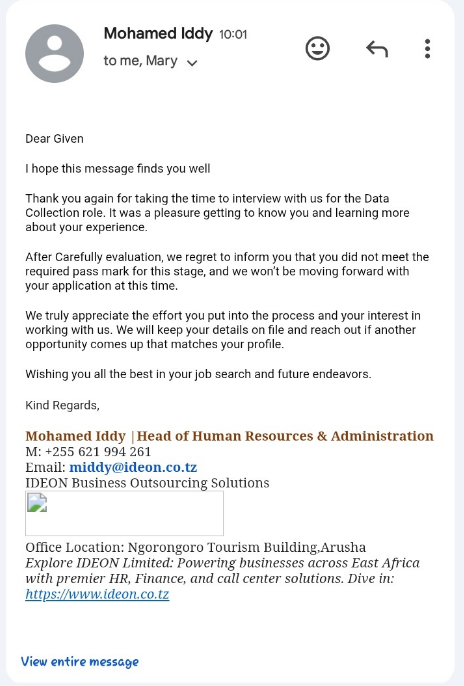Select the 'After Carefully evaluation' paragraph
Image resolution: width=464 pixels, height=686 pixels.
pyautogui.click(x=227, y=271)
